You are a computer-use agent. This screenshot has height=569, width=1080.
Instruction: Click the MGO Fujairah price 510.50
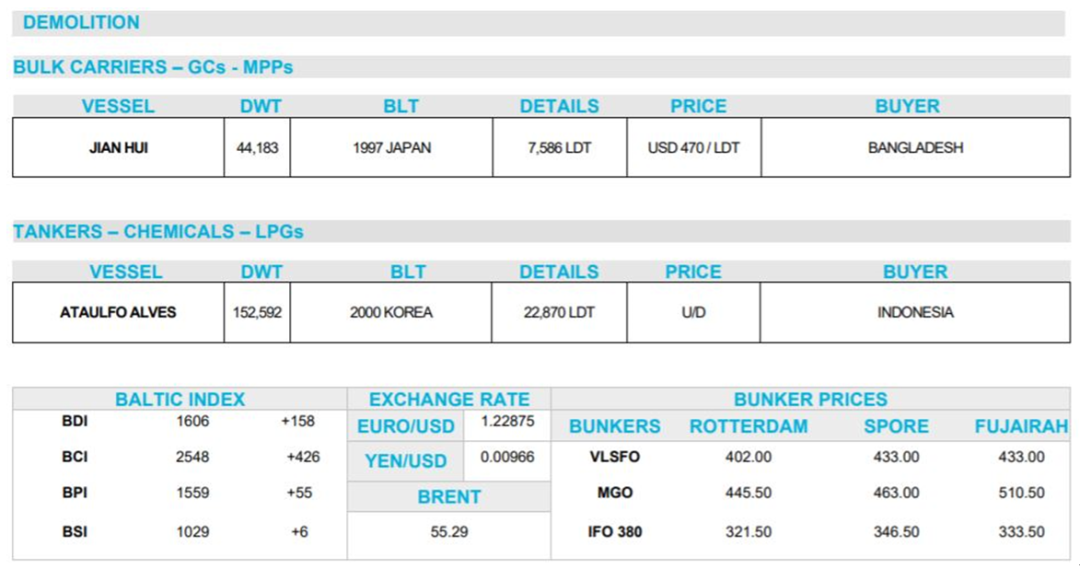[1021, 493]
